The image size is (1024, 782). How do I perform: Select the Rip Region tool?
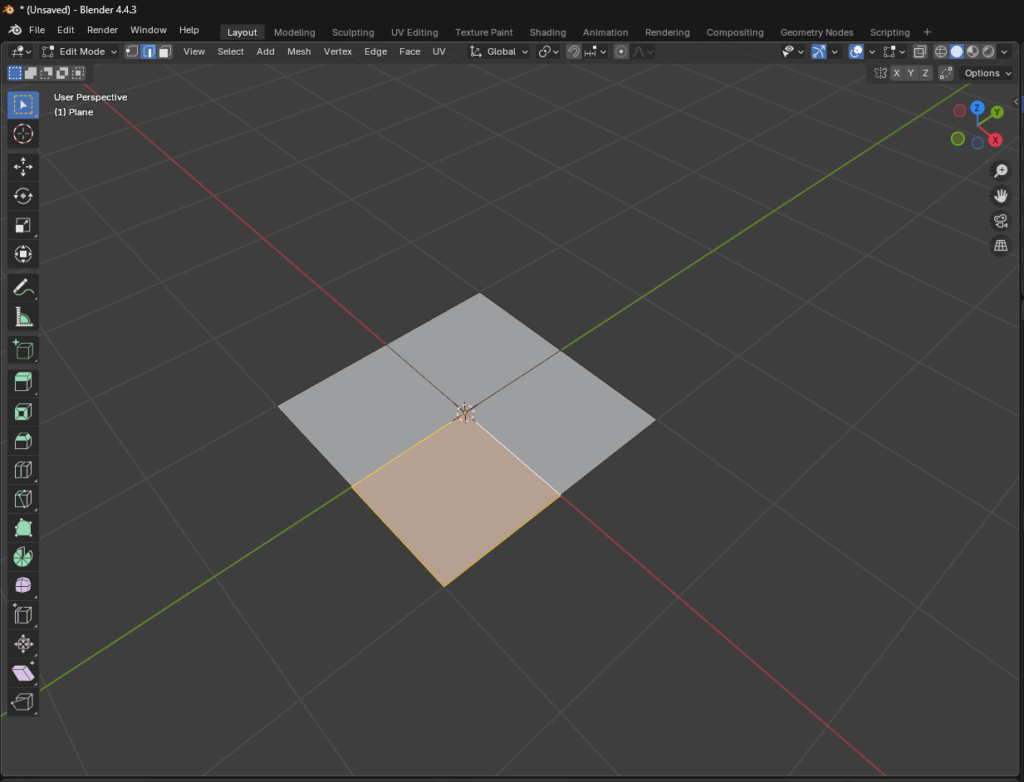point(23,702)
